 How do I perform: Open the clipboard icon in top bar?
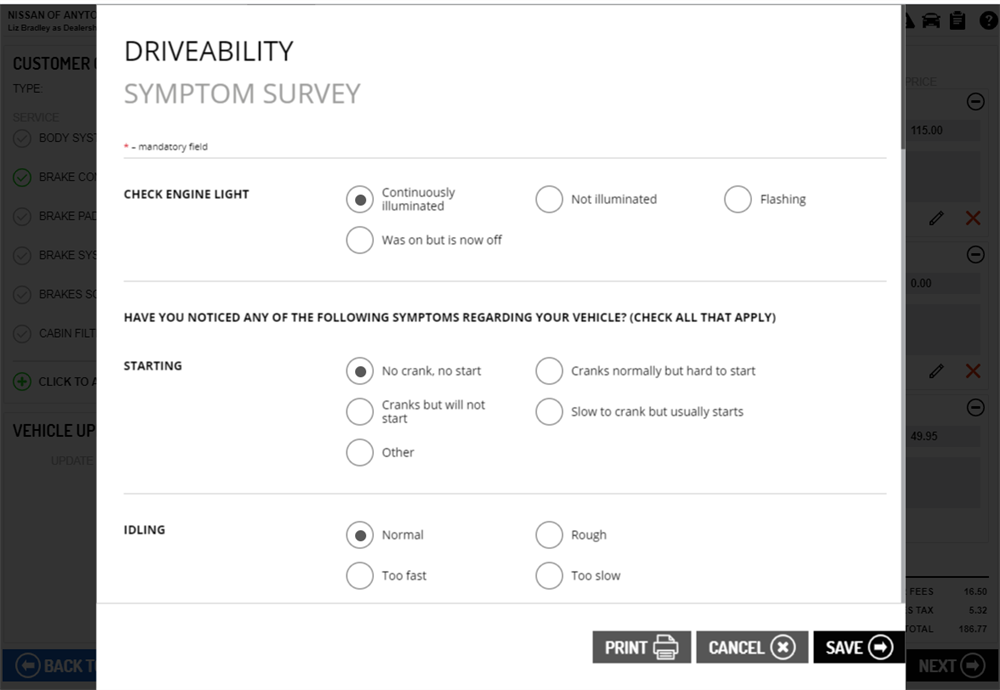pos(958,20)
